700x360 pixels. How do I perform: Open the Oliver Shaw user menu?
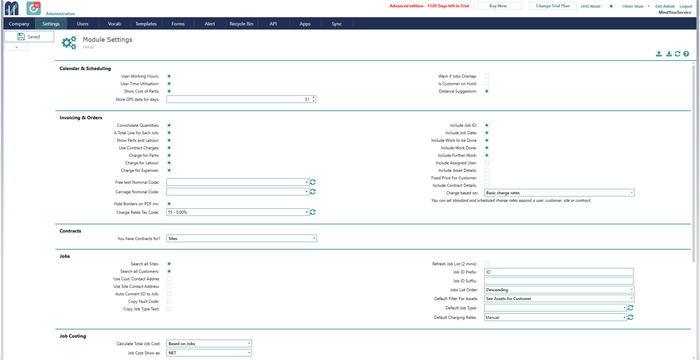click(x=636, y=6)
